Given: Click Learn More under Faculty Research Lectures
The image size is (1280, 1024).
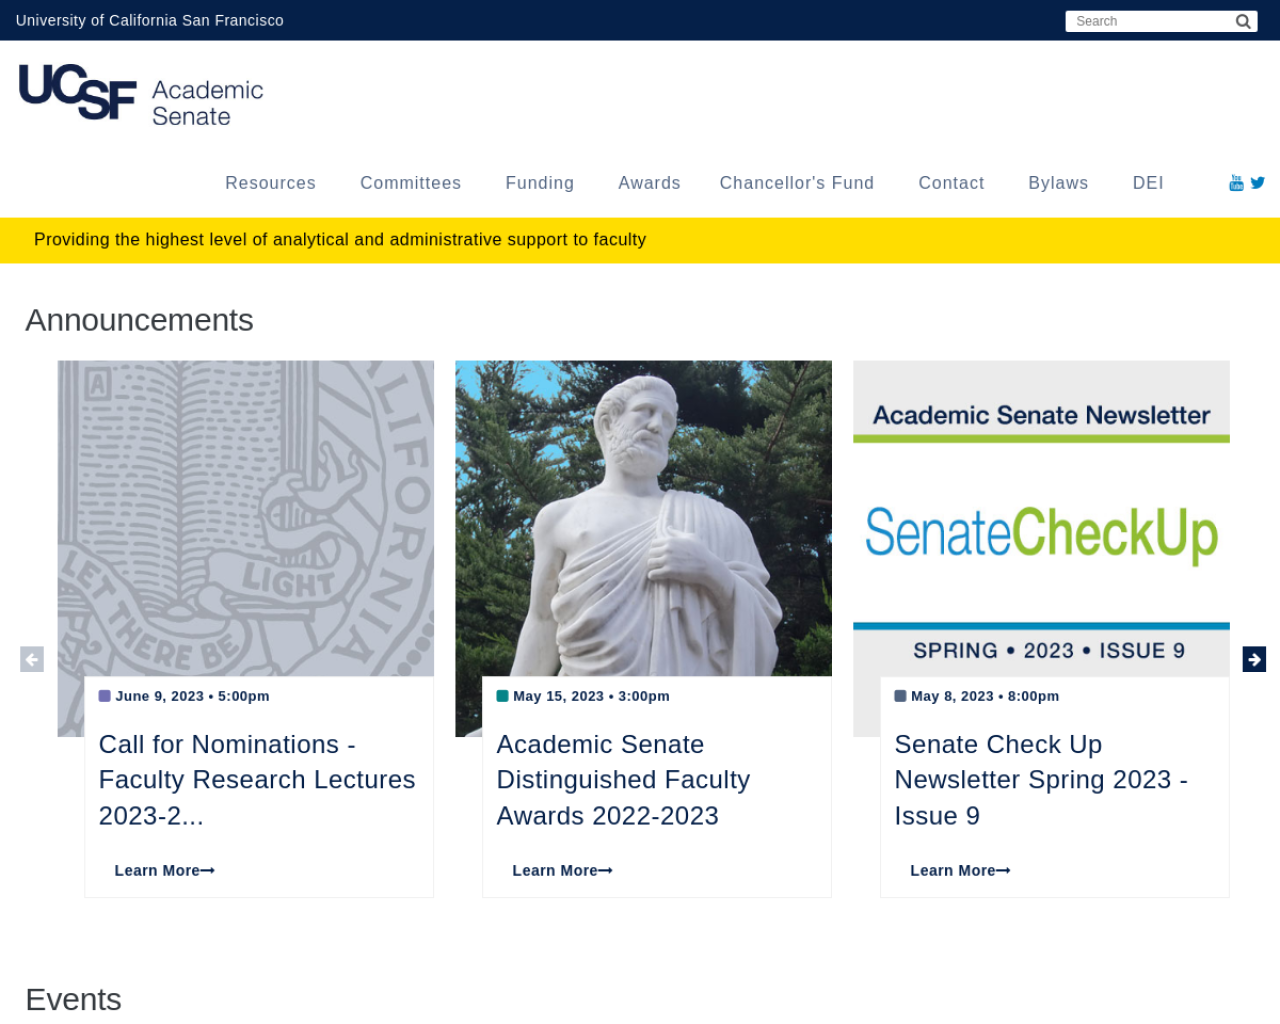Looking at the screenshot, I should 165,870.
